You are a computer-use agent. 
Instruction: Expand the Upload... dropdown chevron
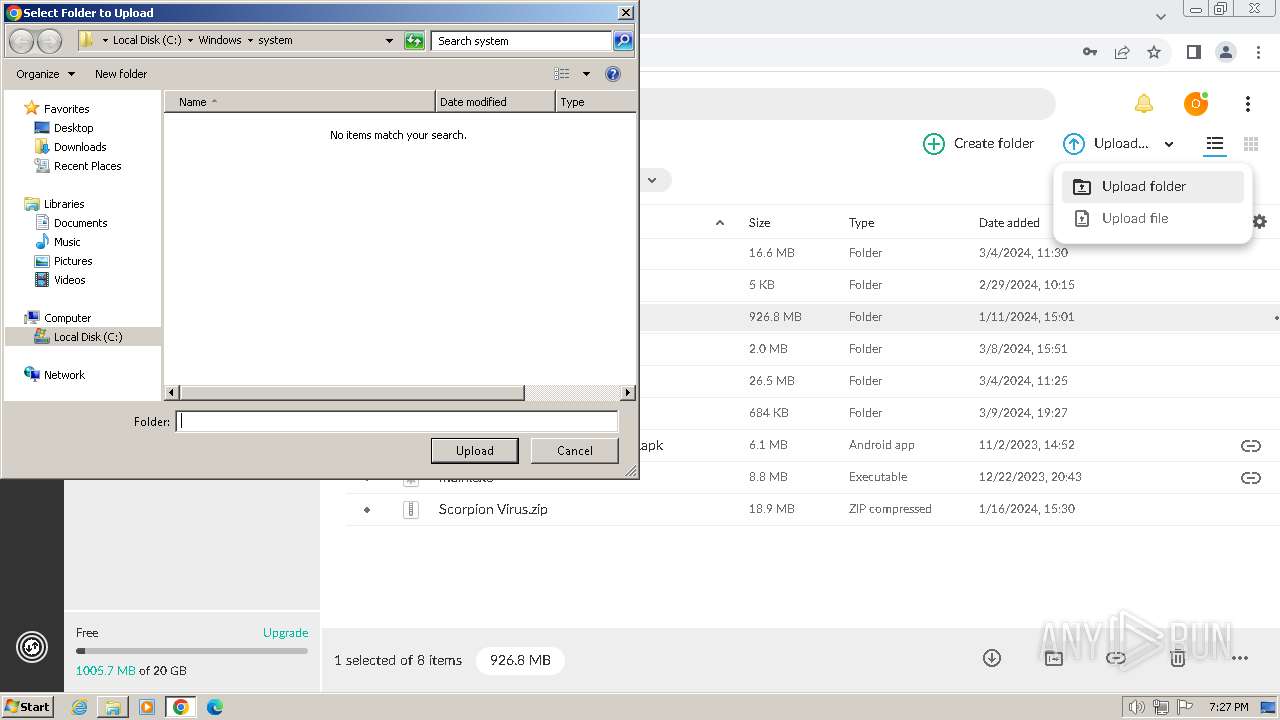(1169, 144)
